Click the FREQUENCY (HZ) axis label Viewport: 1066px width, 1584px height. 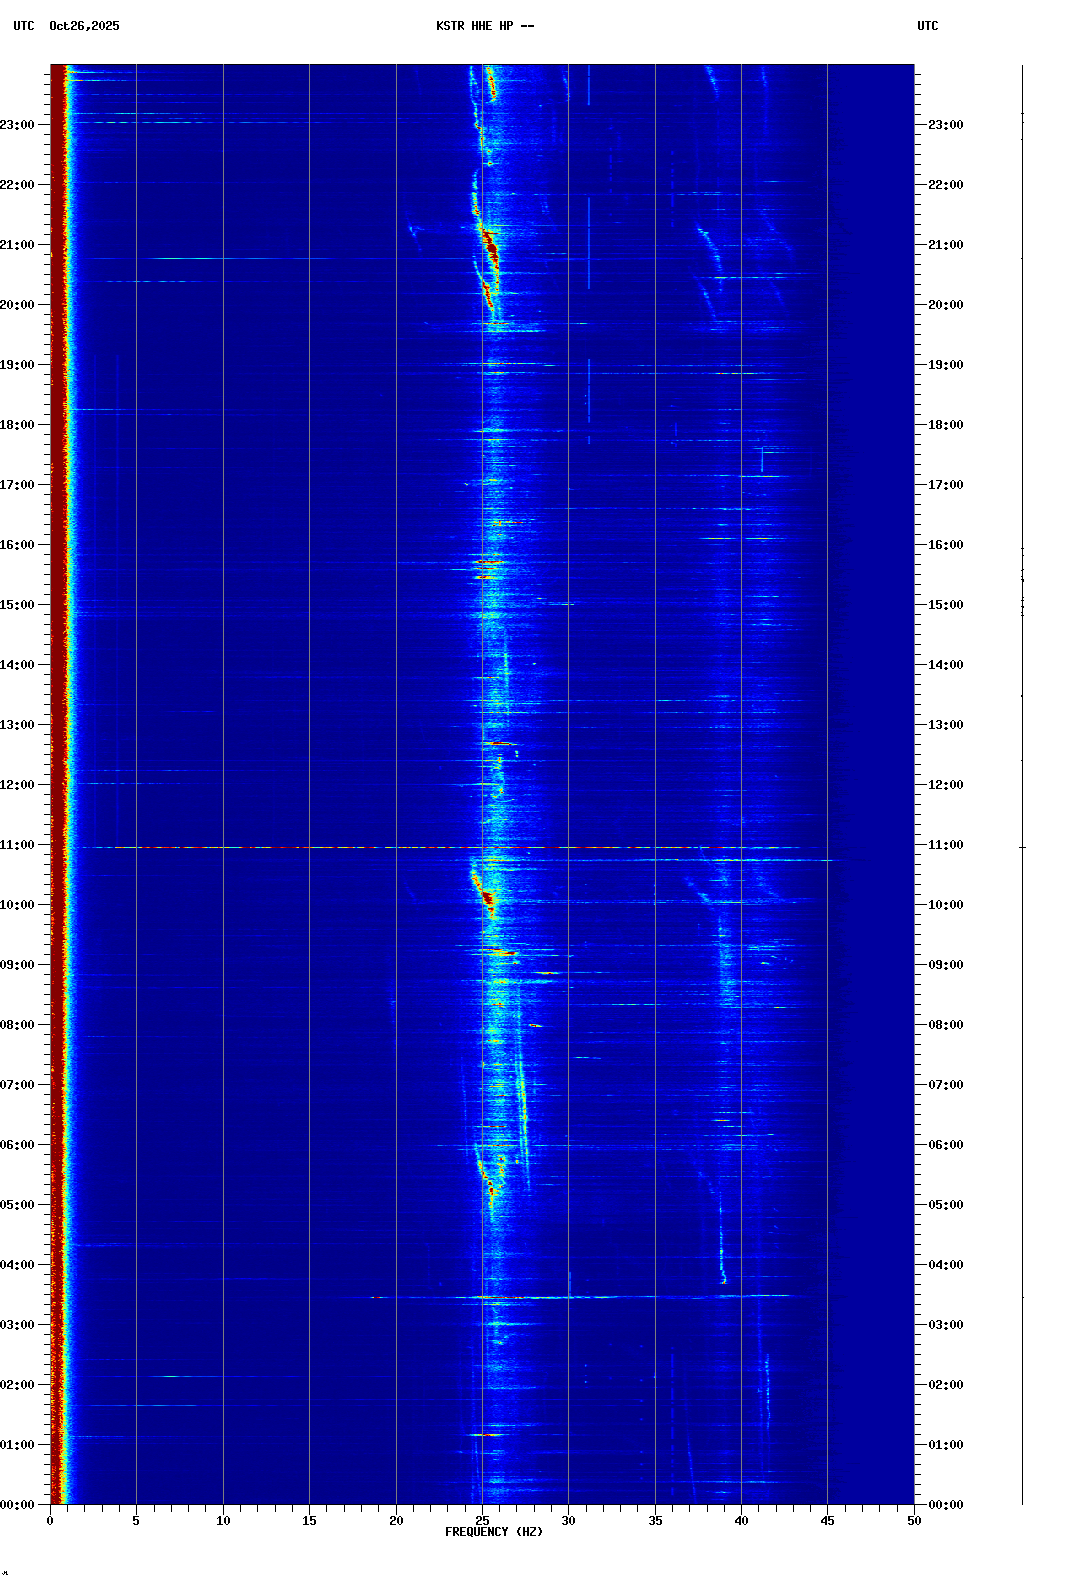(493, 1532)
